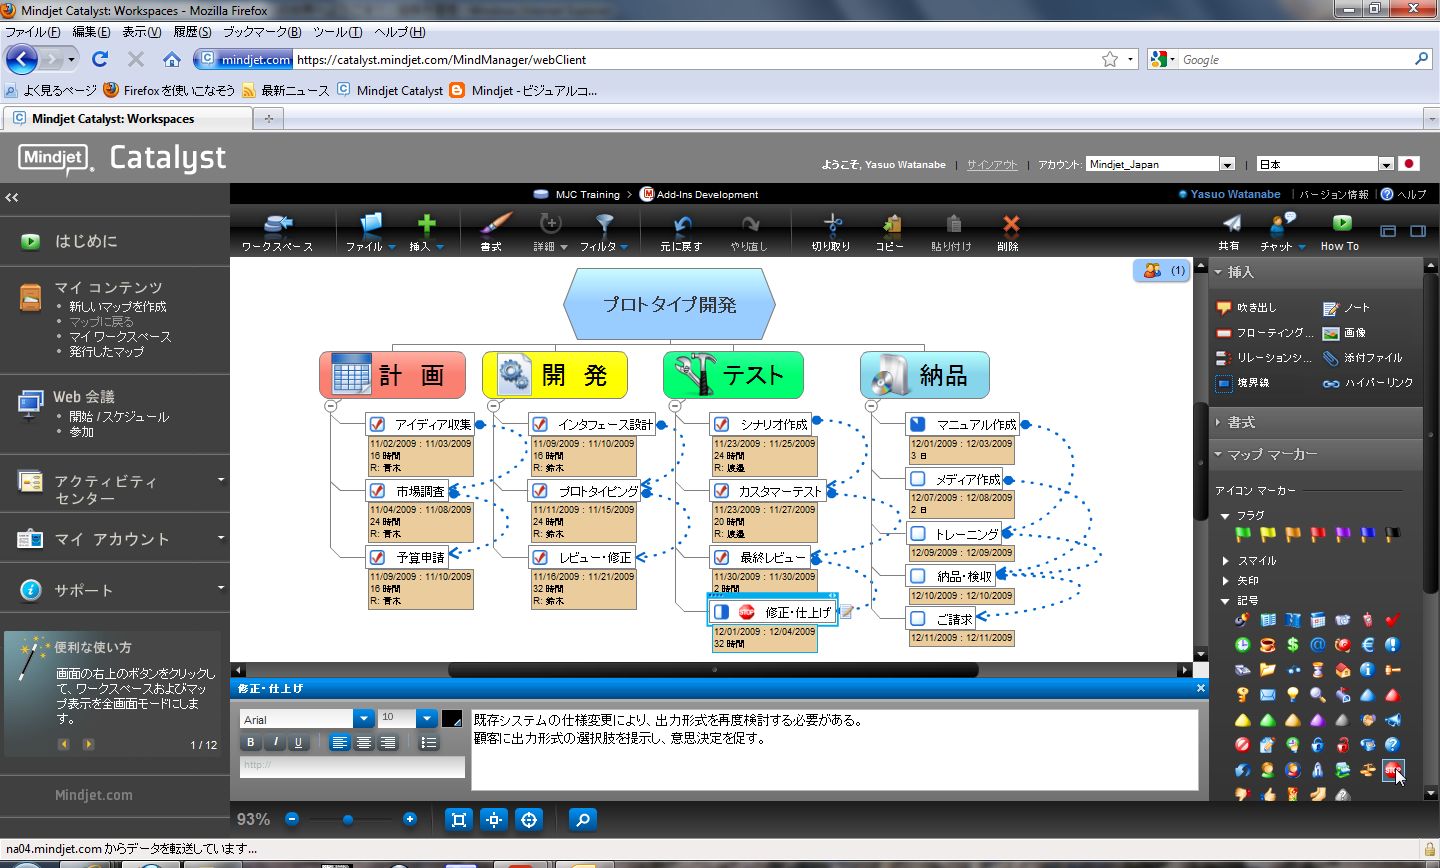Click the MJC Training breadcrumb

coord(587,195)
